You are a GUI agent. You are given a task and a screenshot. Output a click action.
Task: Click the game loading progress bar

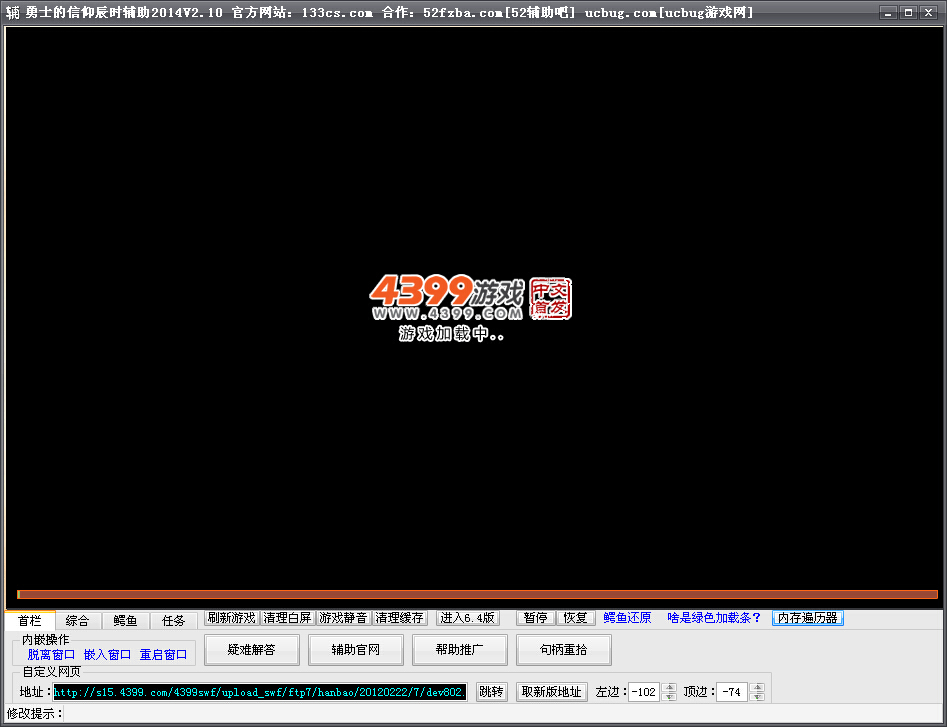477,595
